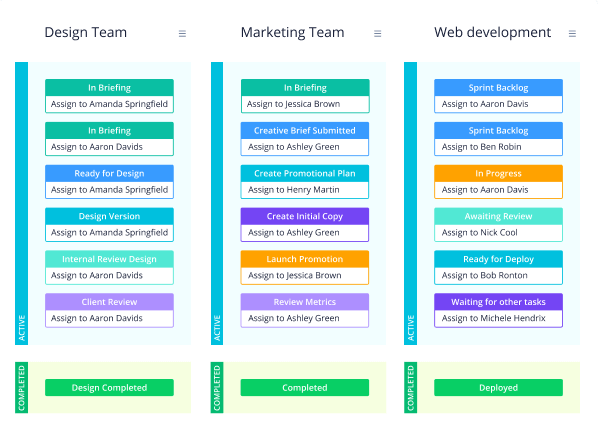This screenshot has width=598, height=437.
Task: Open the Ready for Design card header
Action: 109,174
